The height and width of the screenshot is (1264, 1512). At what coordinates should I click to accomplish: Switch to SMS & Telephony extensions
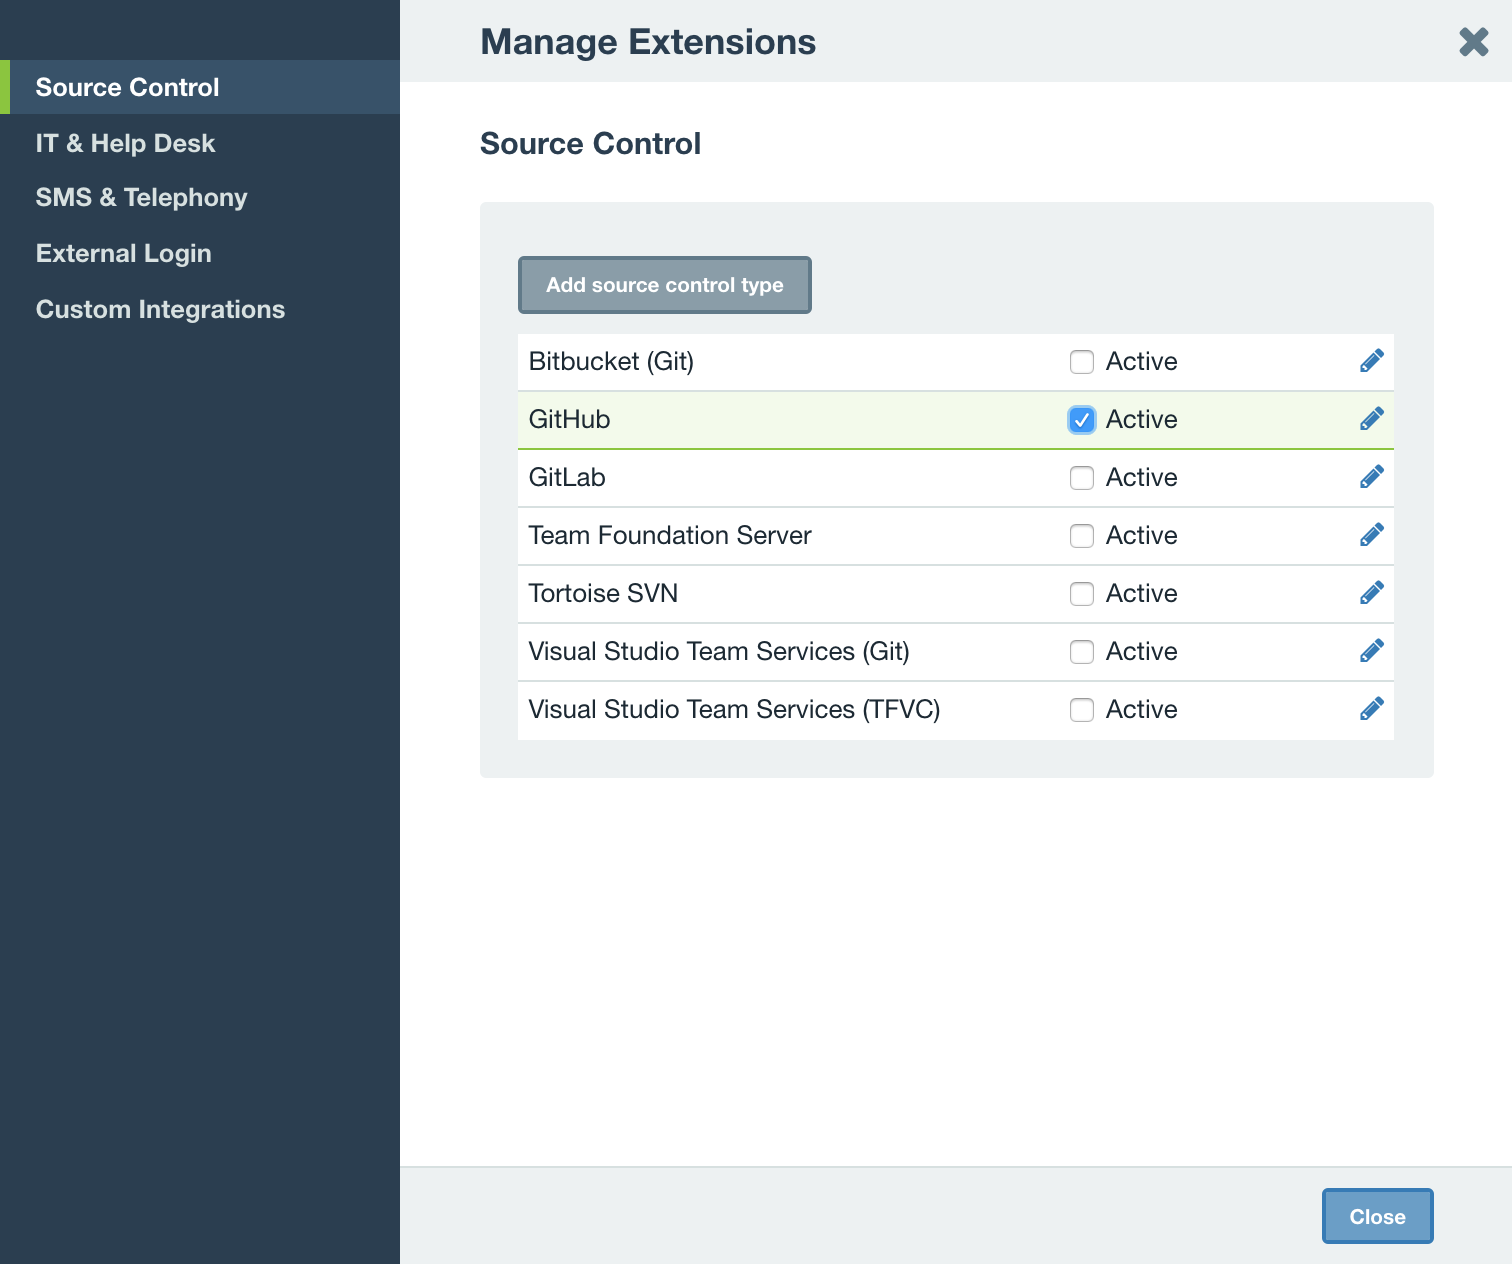pyautogui.click(x=141, y=198)
